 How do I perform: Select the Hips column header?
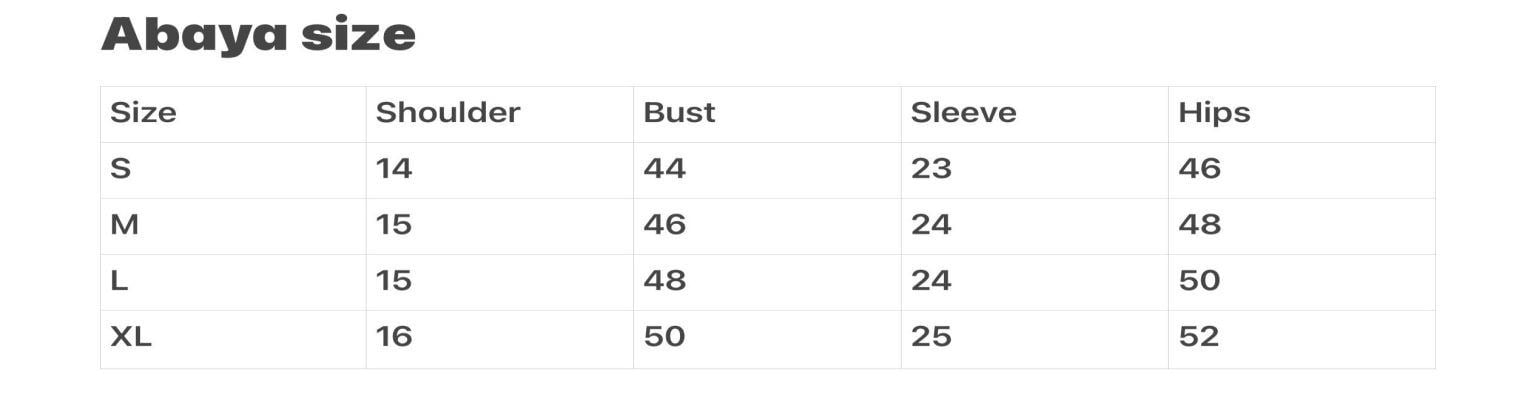coord(1214,113)
